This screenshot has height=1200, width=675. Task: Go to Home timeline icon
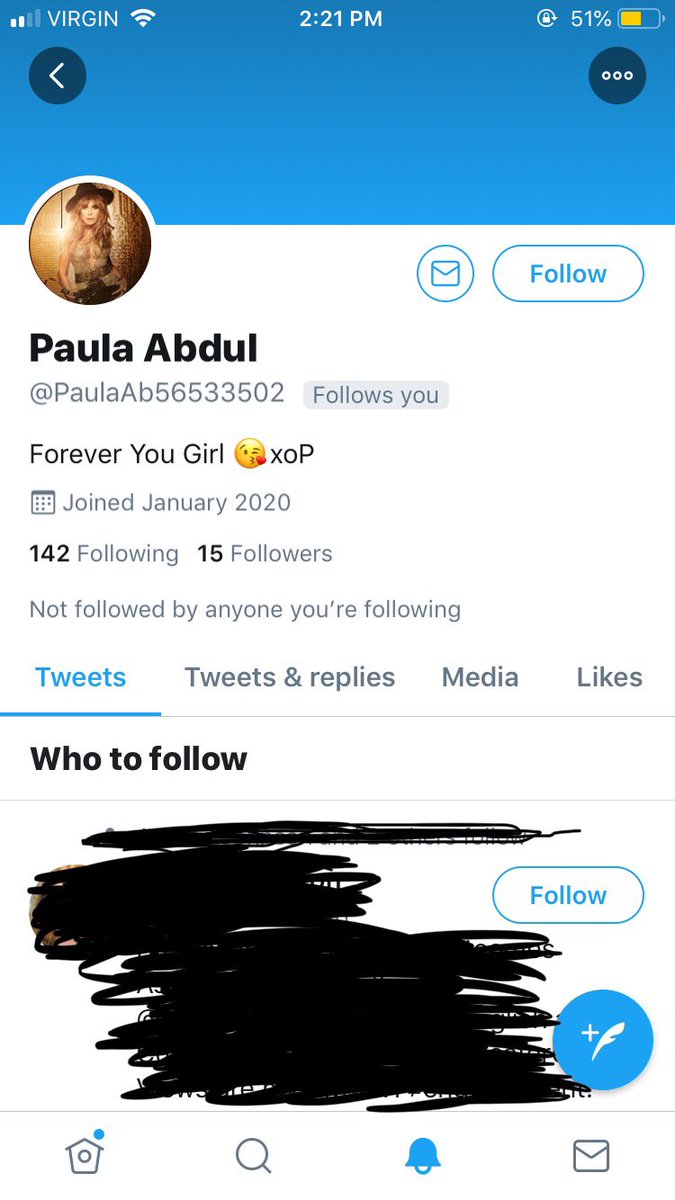click(85, 1155)
